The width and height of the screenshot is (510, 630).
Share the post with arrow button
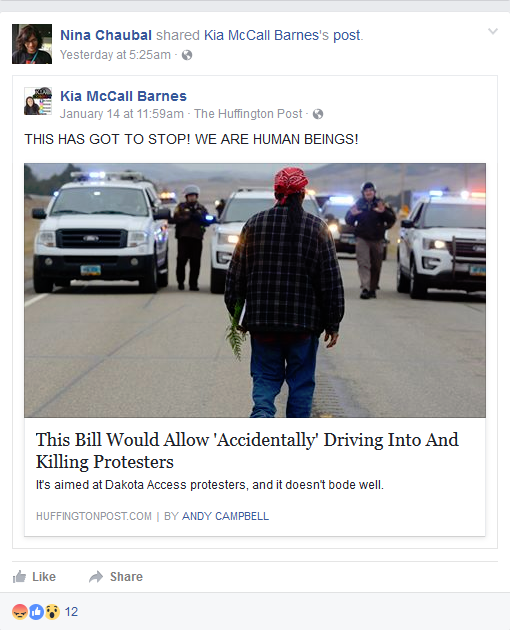(x=116, y=577)
